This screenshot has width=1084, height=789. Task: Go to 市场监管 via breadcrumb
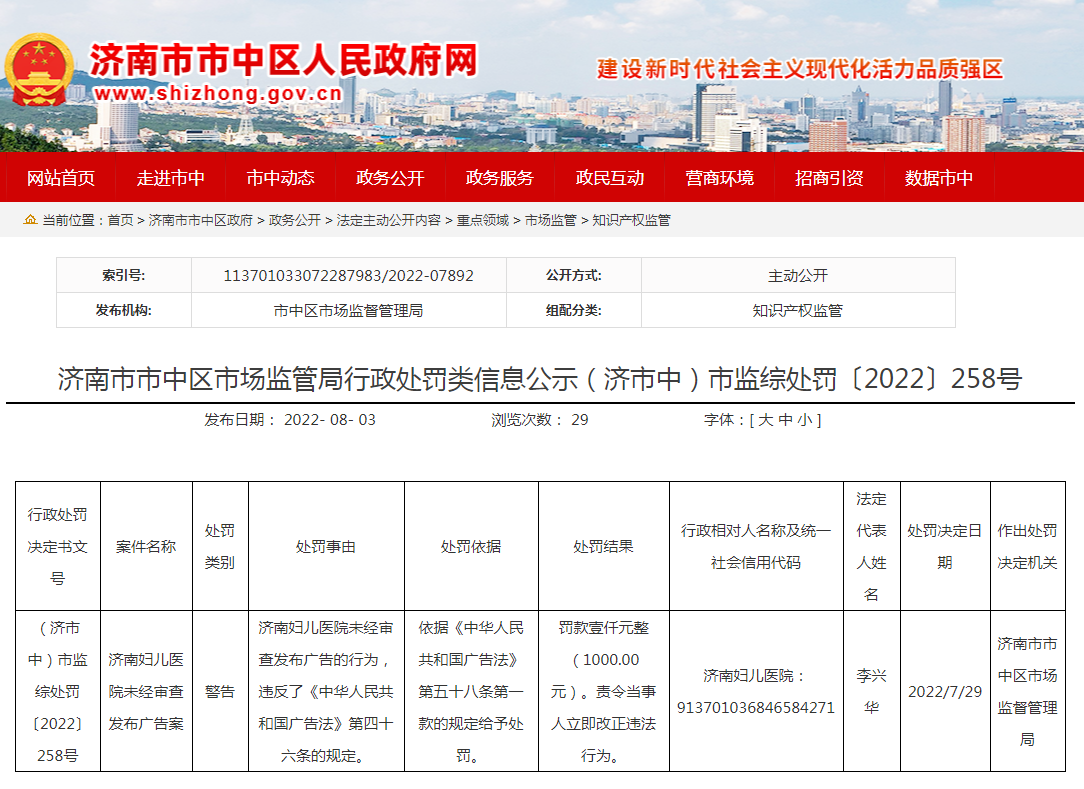551,220
